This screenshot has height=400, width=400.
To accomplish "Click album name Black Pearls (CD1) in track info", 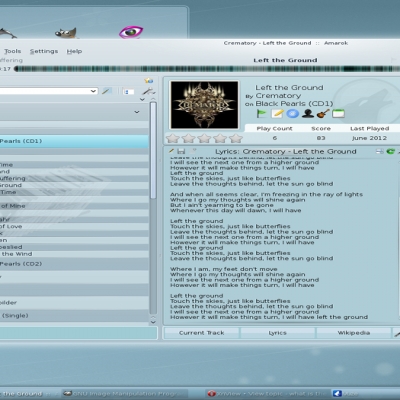I will pyautogui.click(x=294, y=104).
